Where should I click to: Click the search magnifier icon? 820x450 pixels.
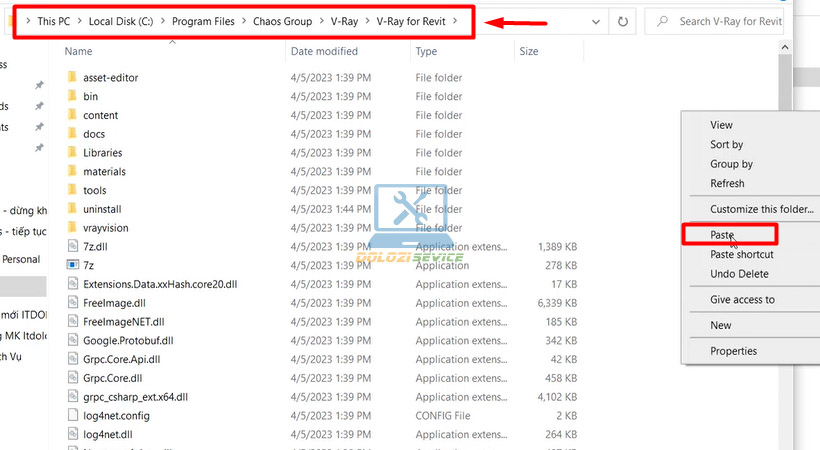pos(661,21)
